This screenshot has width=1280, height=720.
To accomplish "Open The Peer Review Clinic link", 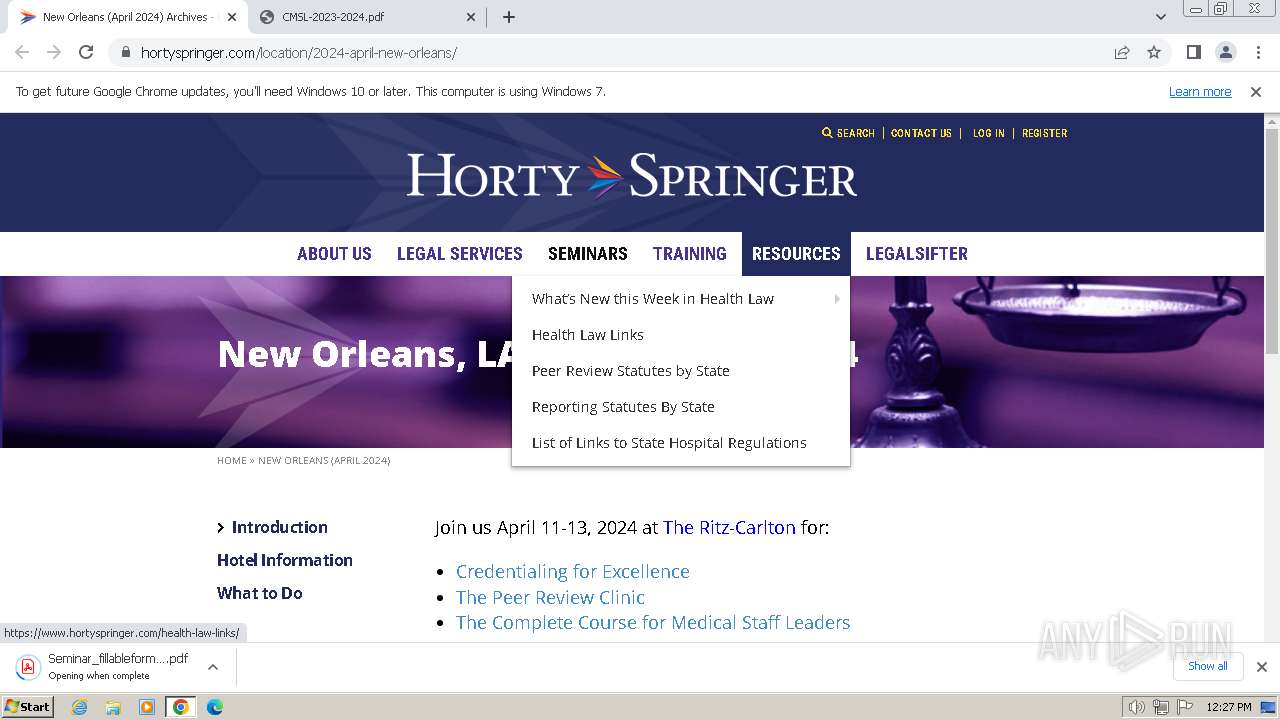I will click(550, 597).
